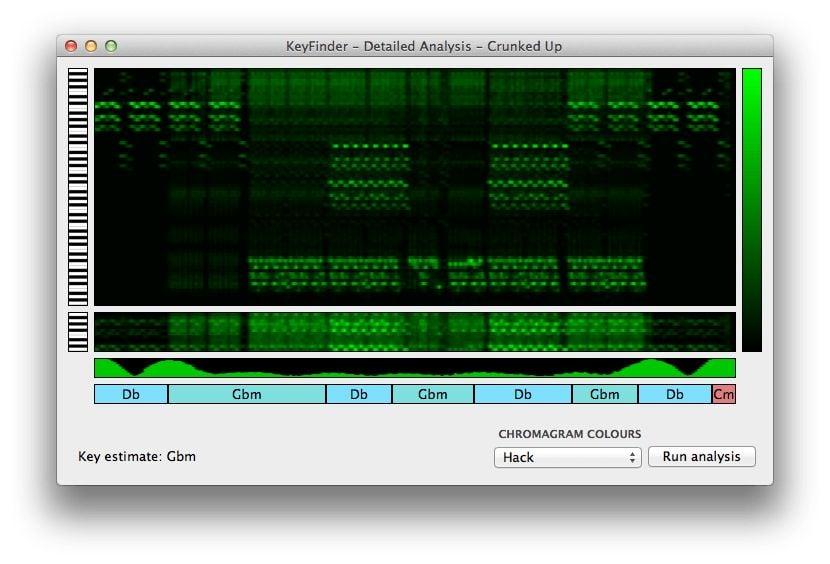Maximize the window with green button
830x564 pixels.
[111, 46]
